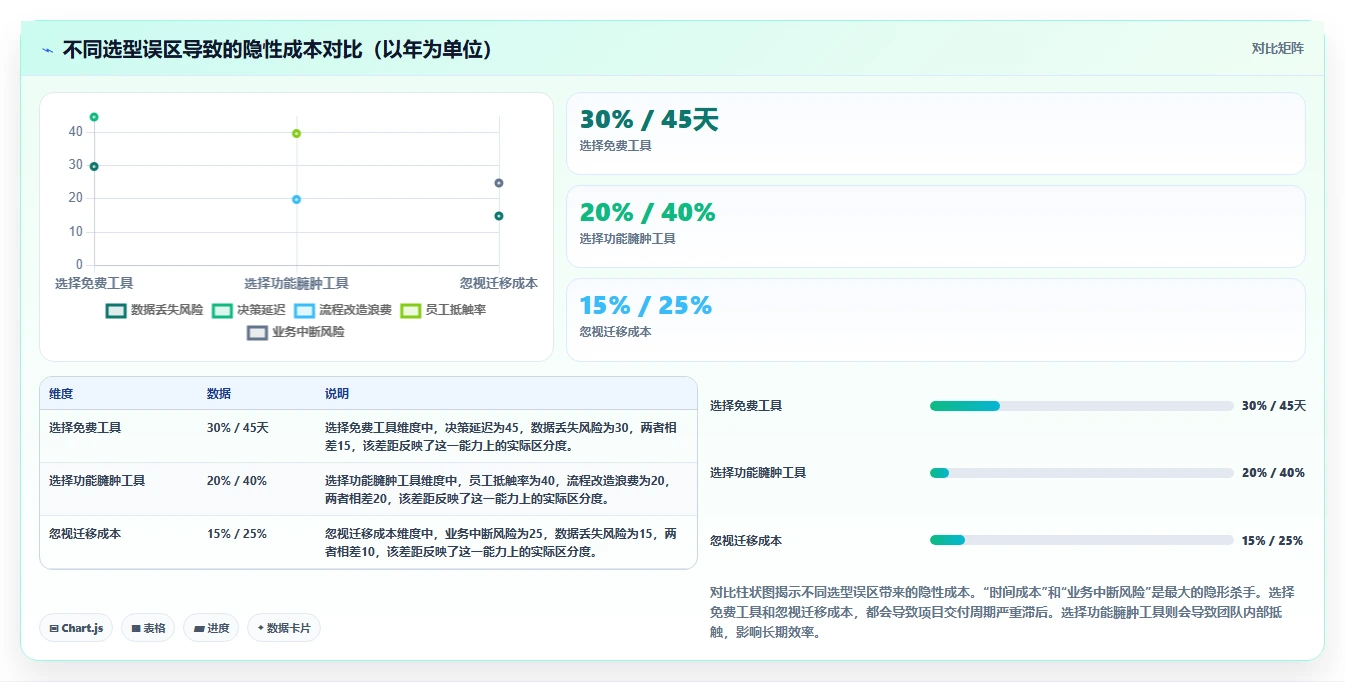Screen dimensions: 1345x682
Task: Select table cell 忽视迁移成本
Action: click(x=85, y=533)
